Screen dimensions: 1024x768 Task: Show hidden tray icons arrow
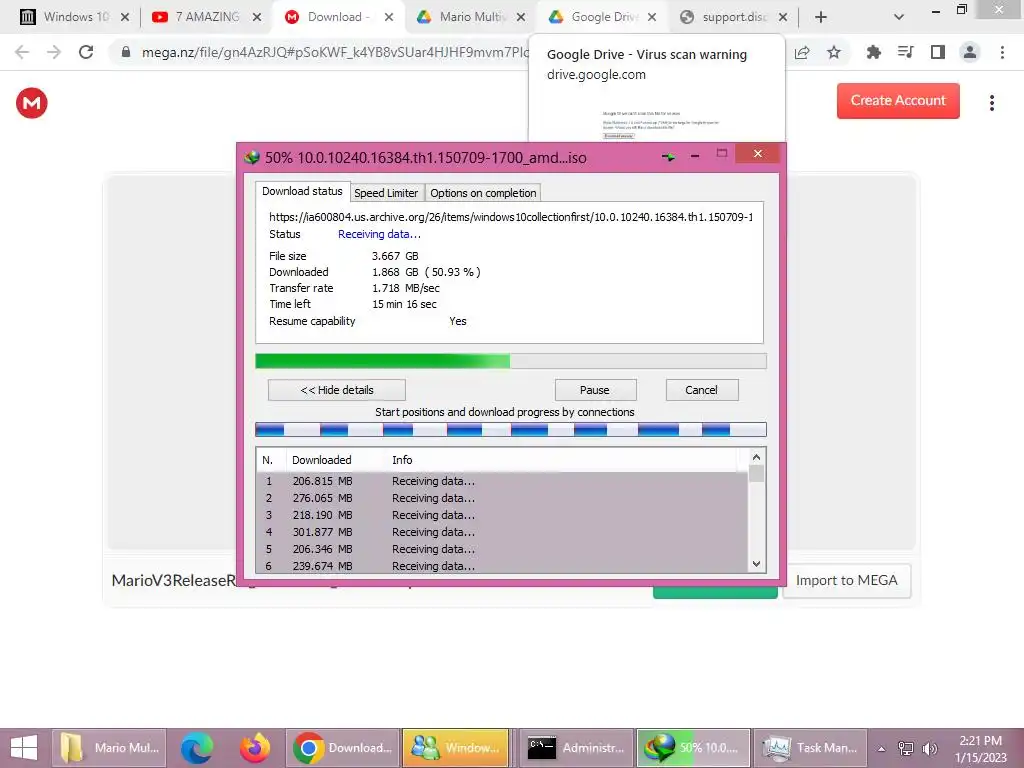pyautogui.click(x=881, y=748)
